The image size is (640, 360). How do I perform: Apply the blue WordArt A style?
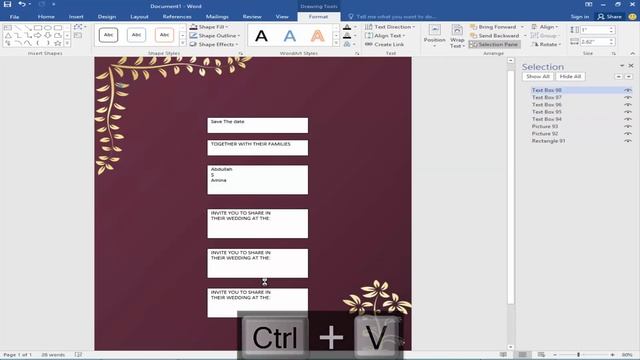tap(289, 36)
